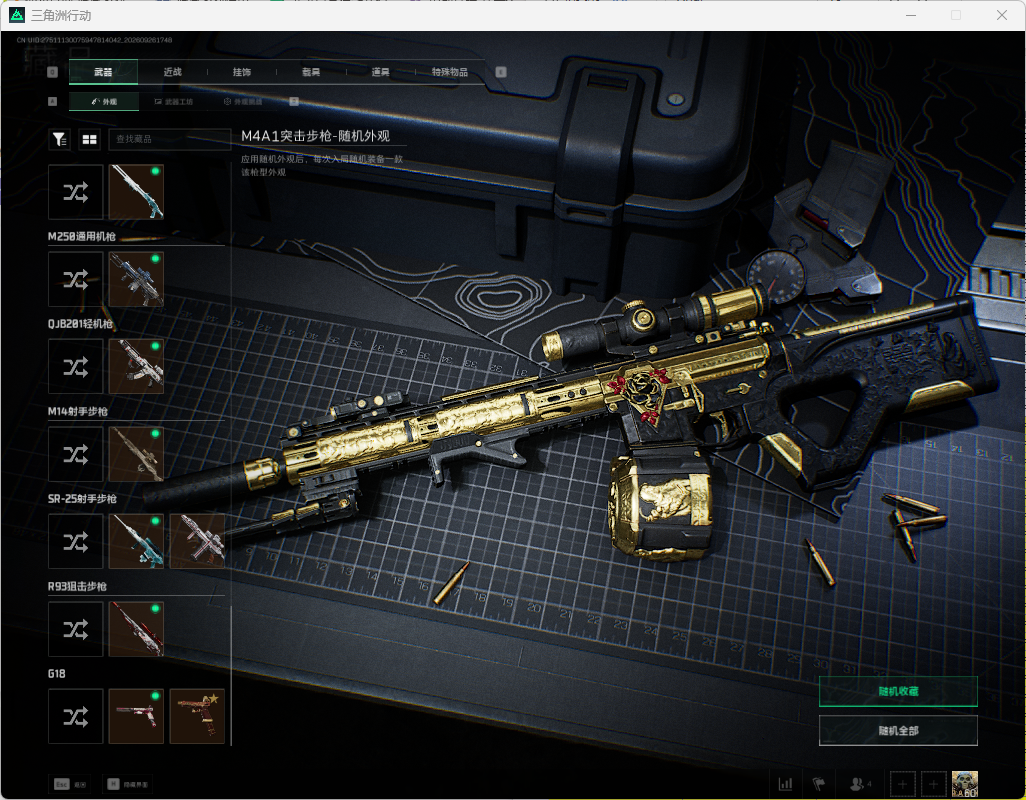Select the skin thumbnail under M14射手步枪
1026x800 pixels.
coord(136,454)
